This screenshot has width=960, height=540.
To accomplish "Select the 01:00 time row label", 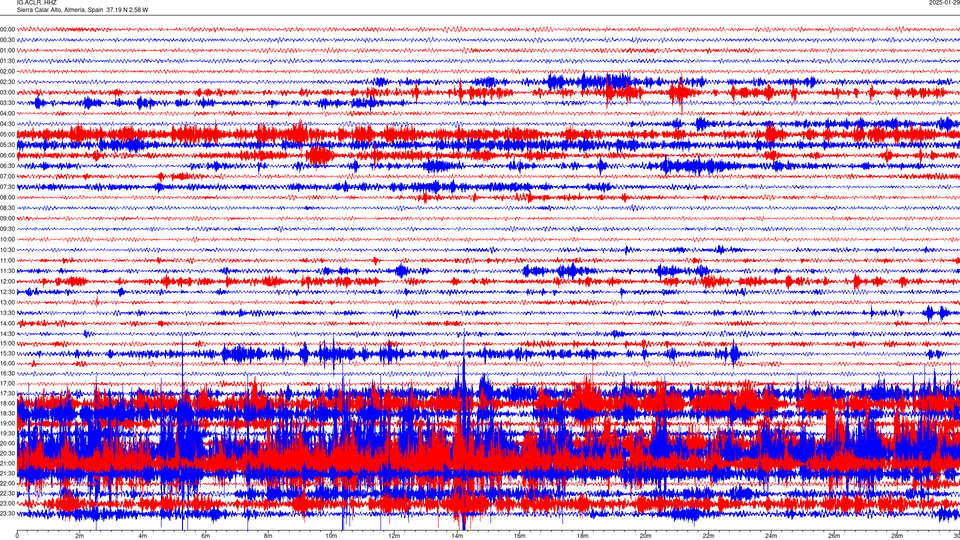I will pos(7,50).
